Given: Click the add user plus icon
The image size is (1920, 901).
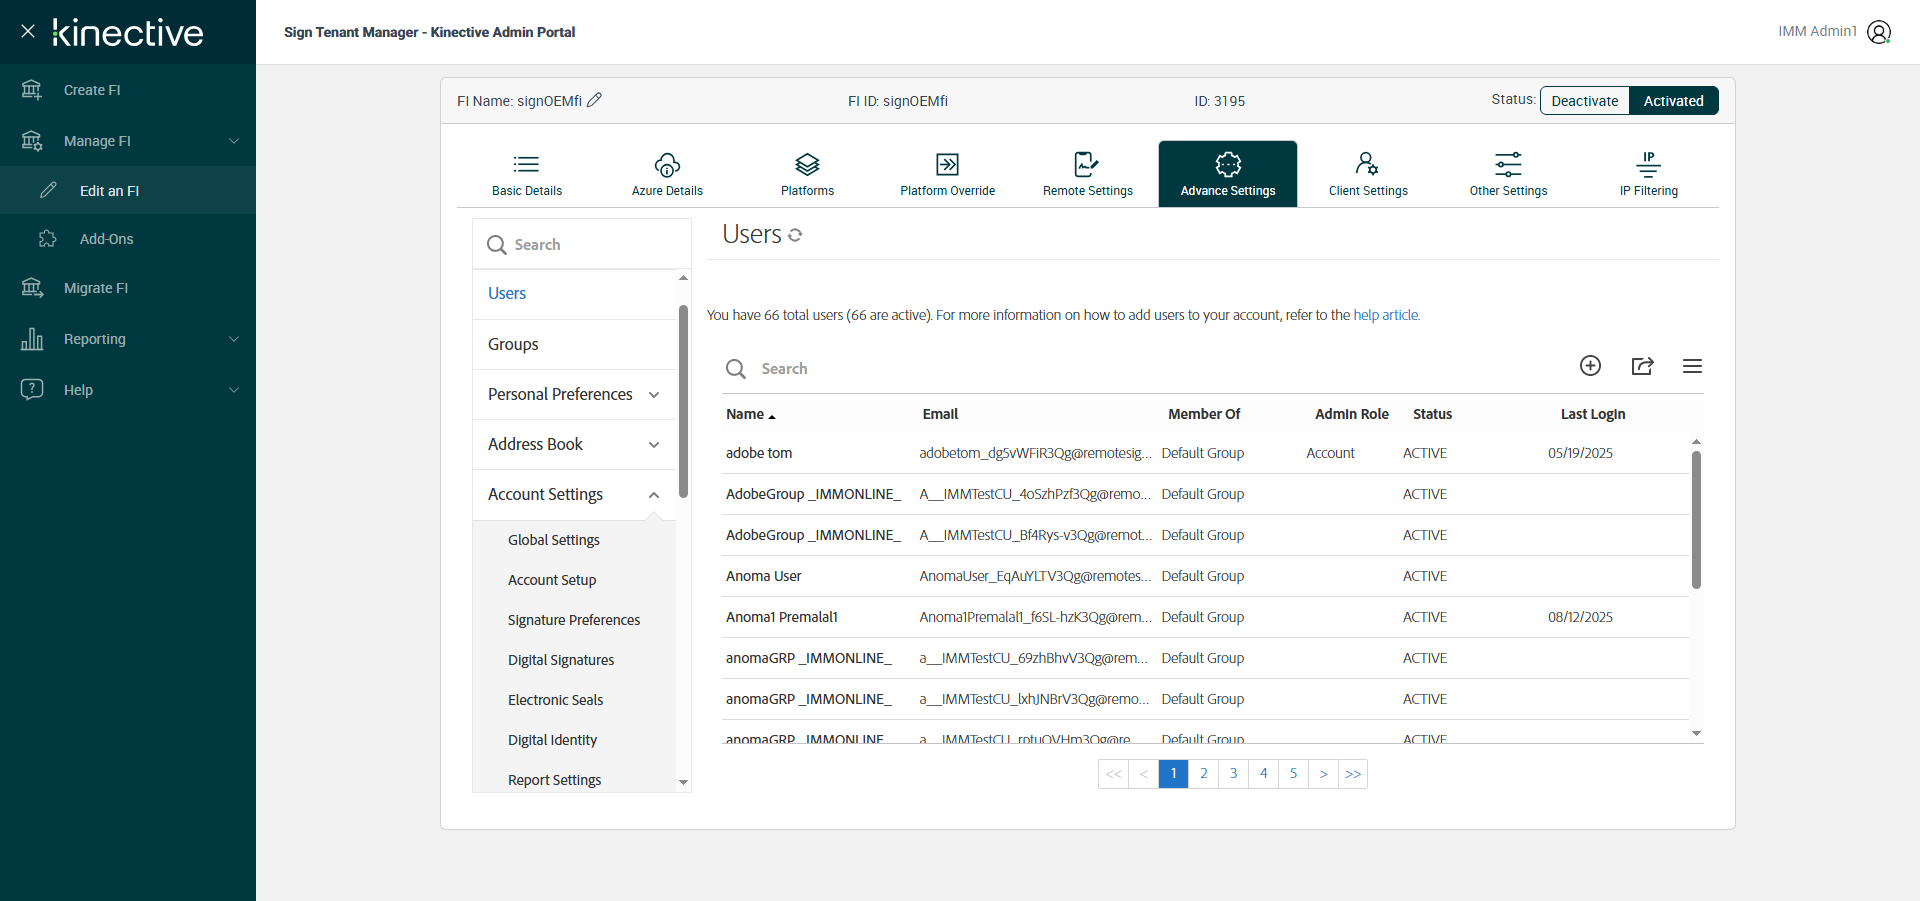Looking at the screenshot, I should pos(1590,366).
